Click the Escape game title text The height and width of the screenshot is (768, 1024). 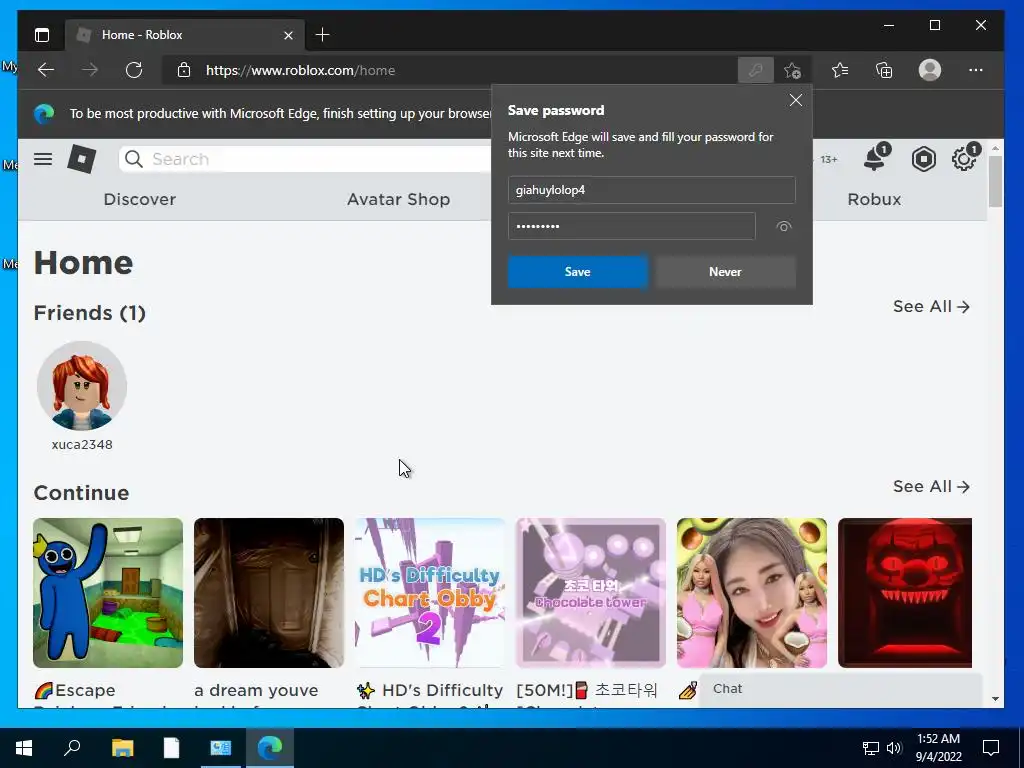click(75, 690)
